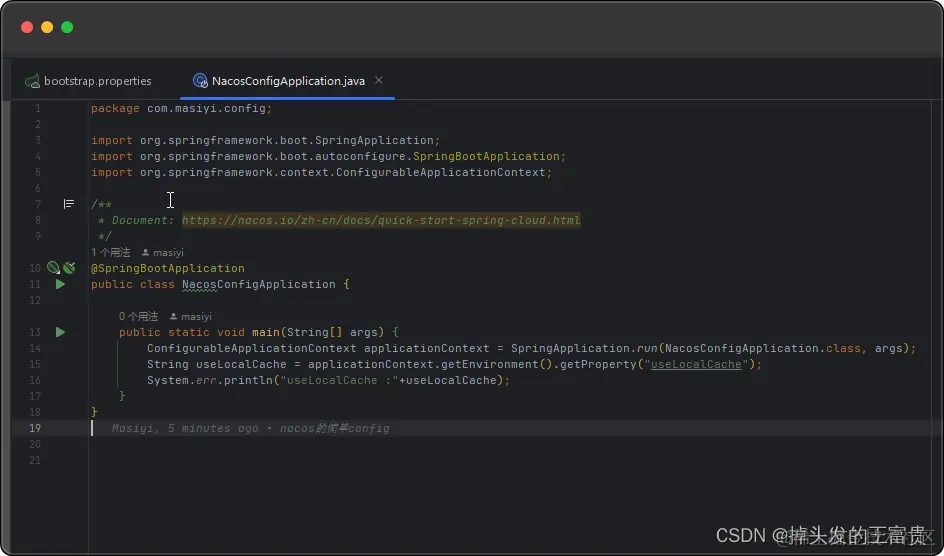Click System.err.println statement on line 16
The width and height of the screenshot is (944, 556).
click(329, 380)
